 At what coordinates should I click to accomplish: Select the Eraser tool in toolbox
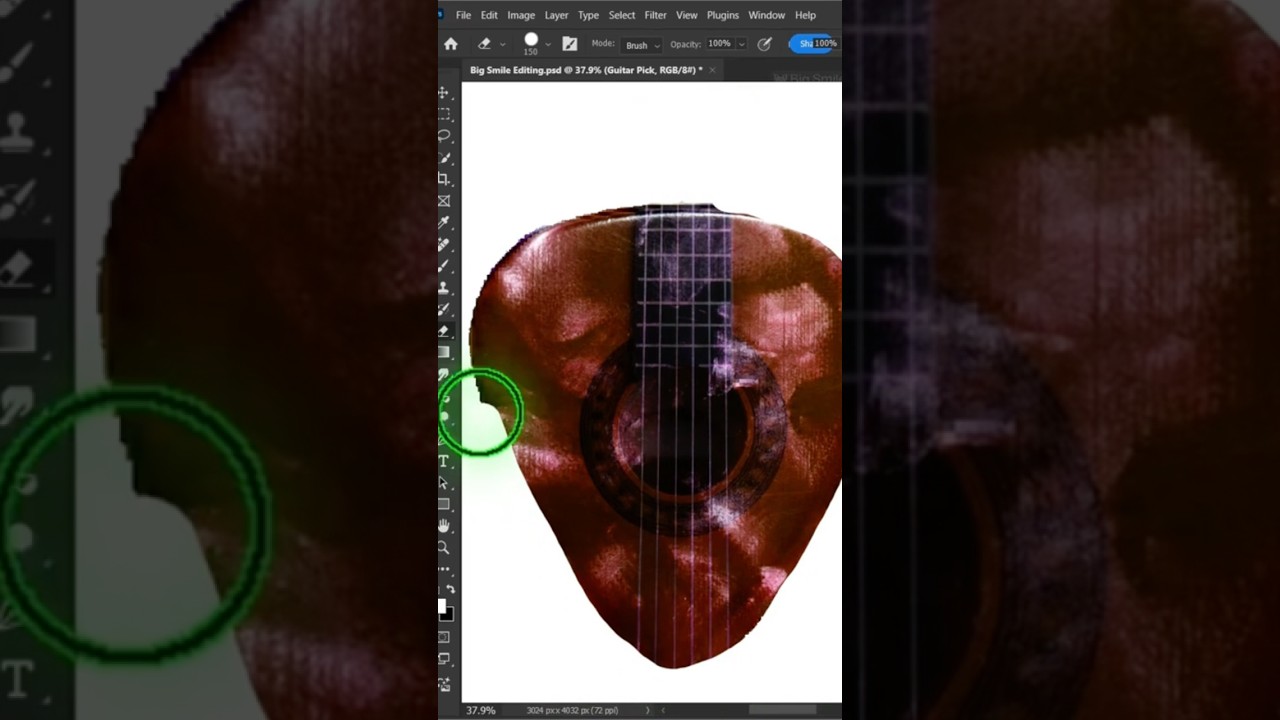pyautogui.click(x=444, y=331)
